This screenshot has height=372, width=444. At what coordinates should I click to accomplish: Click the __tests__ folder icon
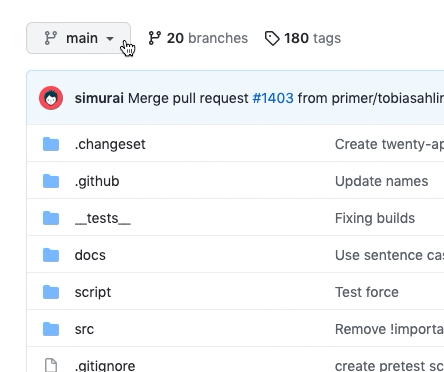(51, 218)
